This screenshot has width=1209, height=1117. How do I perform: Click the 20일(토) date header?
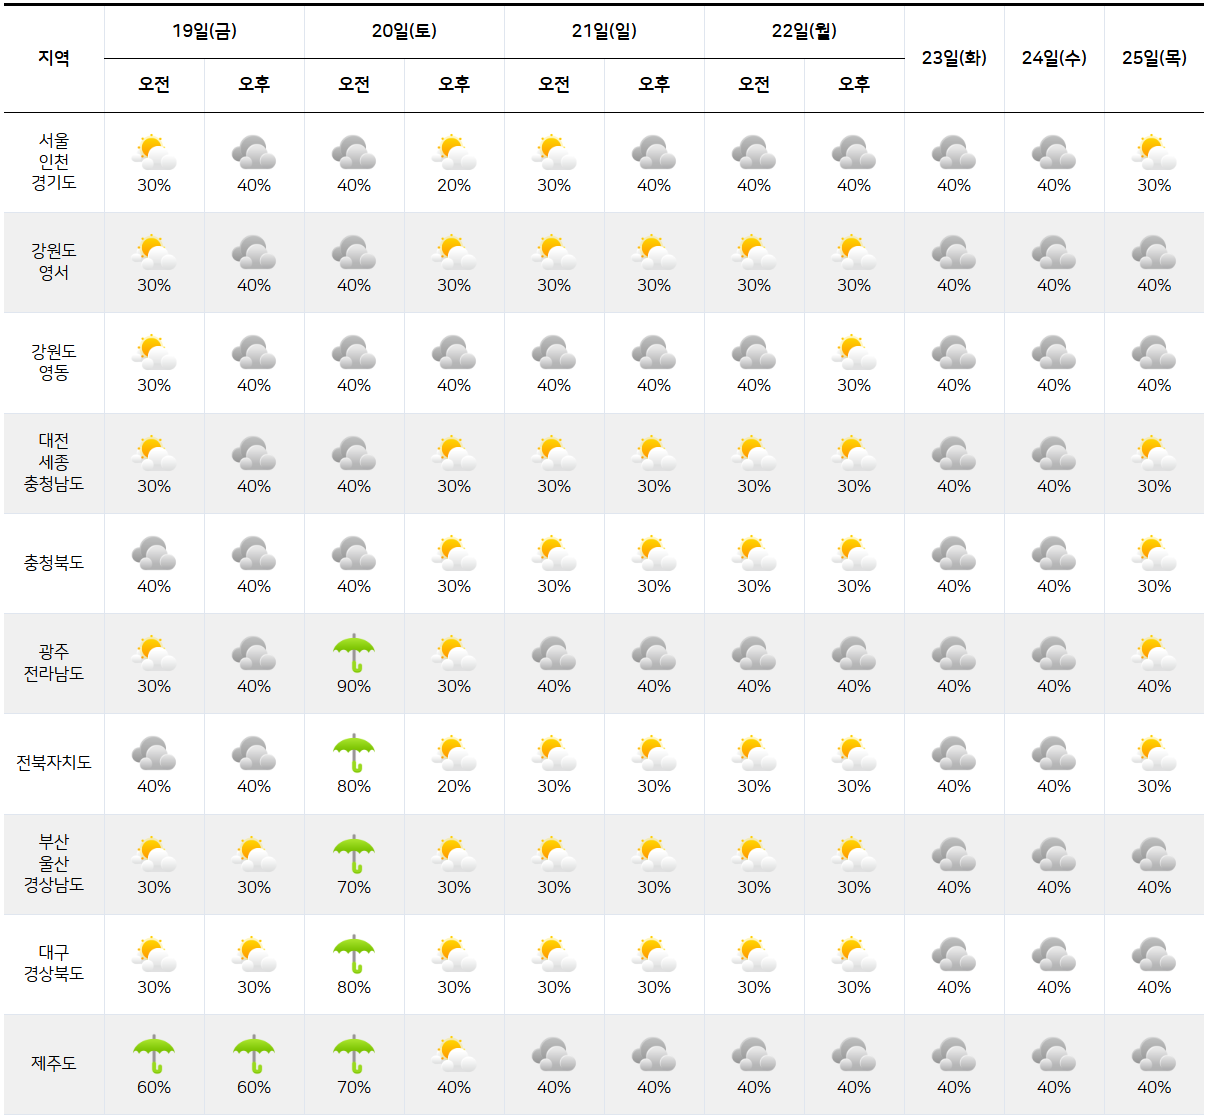pos(404,31)
